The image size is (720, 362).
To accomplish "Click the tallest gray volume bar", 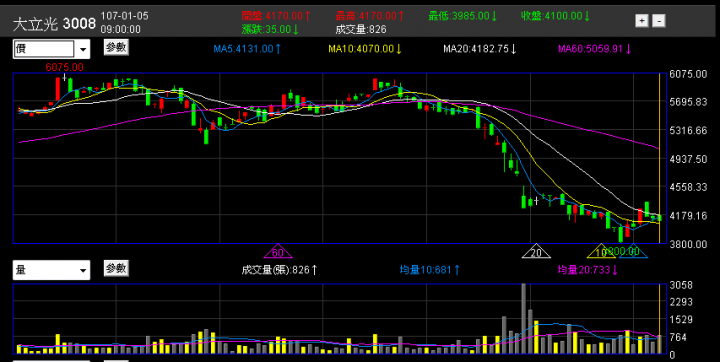I will (523, 318).
